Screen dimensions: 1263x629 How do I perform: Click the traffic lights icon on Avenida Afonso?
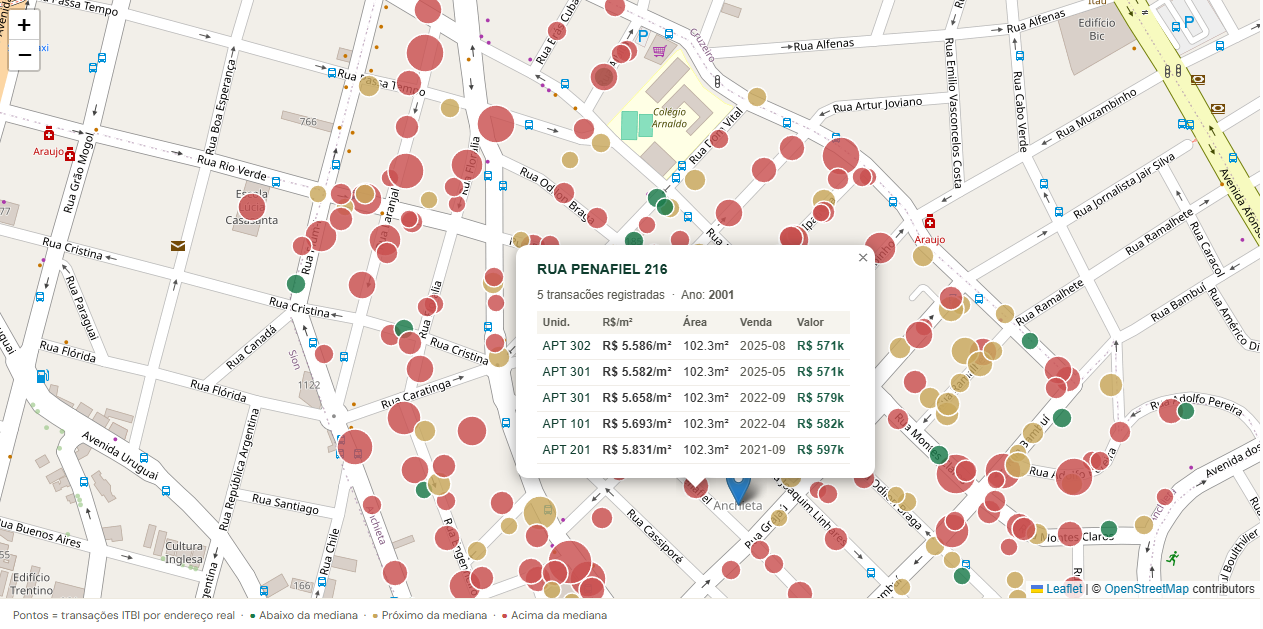tap(1173, 71)
